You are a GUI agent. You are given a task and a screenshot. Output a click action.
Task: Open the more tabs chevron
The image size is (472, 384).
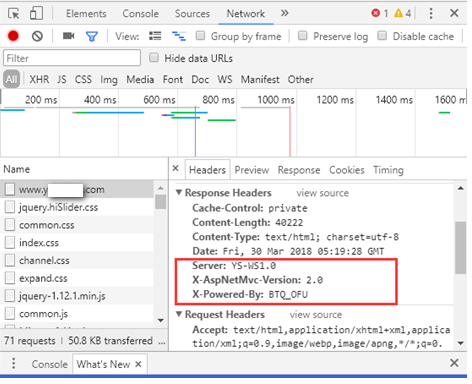(x=284, y=13)
